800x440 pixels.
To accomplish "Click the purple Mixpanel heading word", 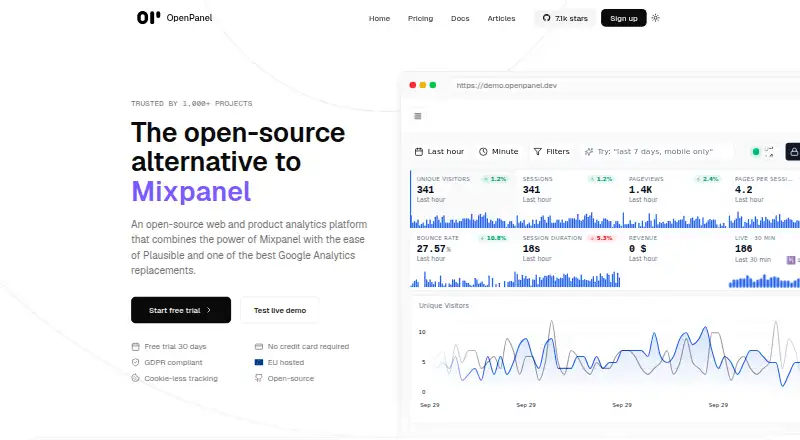I will [x=191, y=192].
